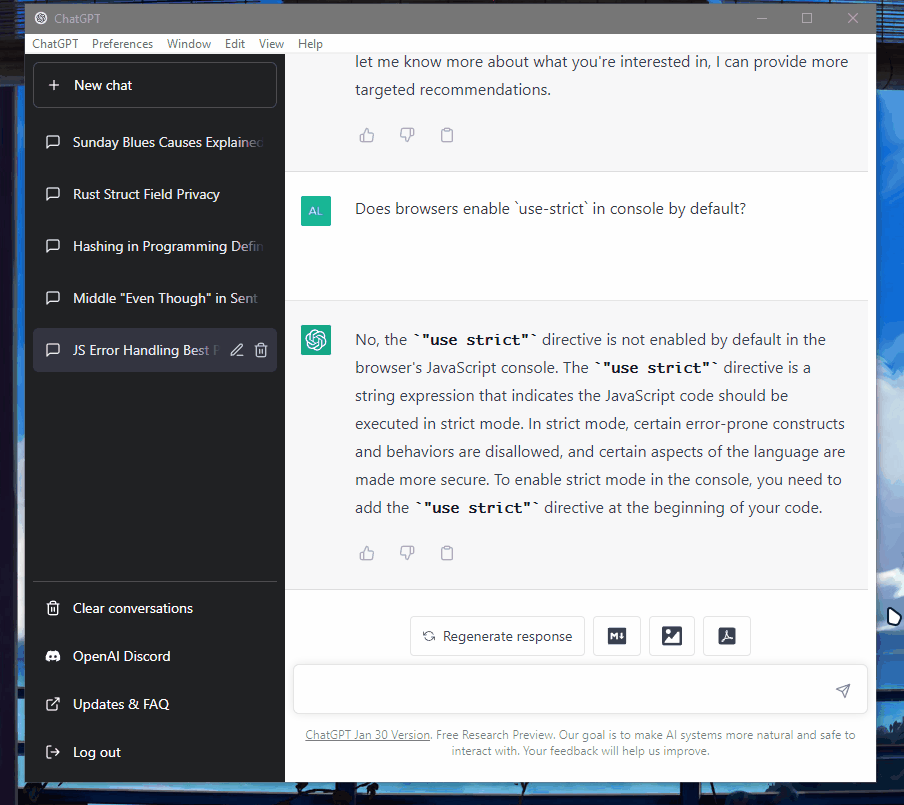Open Hashing in Programming conversation
This screenshot has width=904, height=805.
pyautogui.click(x=155, y=246)
